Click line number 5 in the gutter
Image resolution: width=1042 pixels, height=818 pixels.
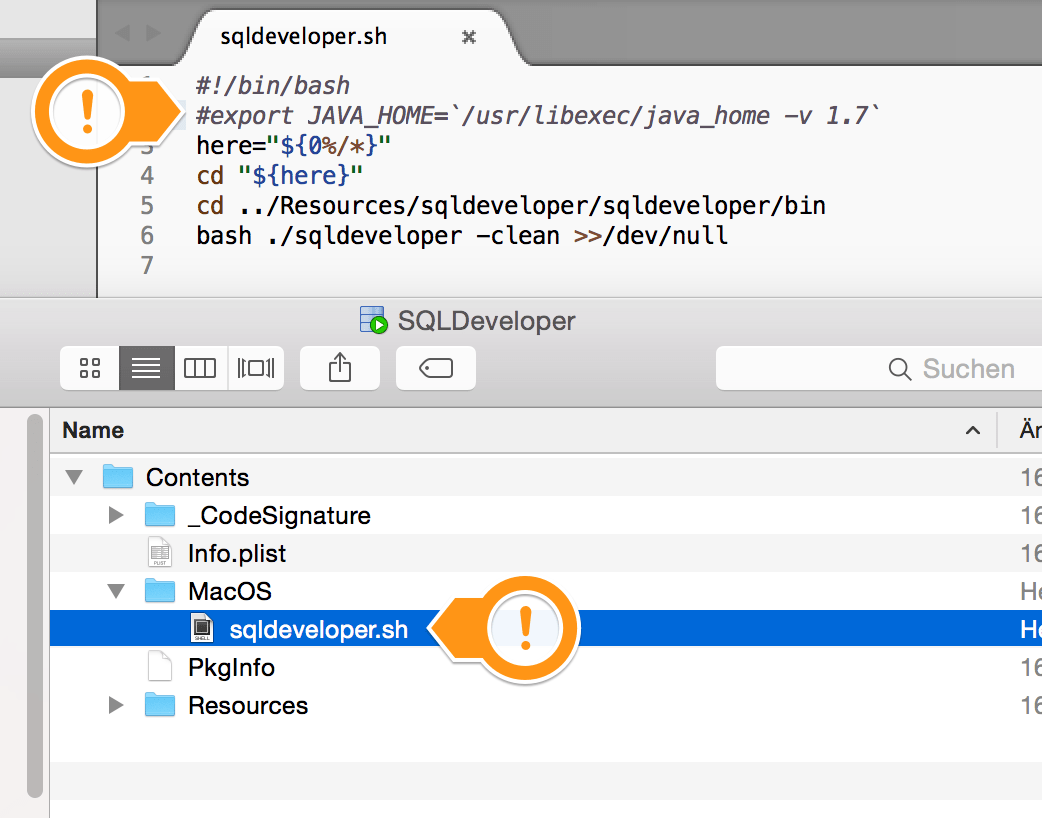pyautogui.click(x=148, y=205)
